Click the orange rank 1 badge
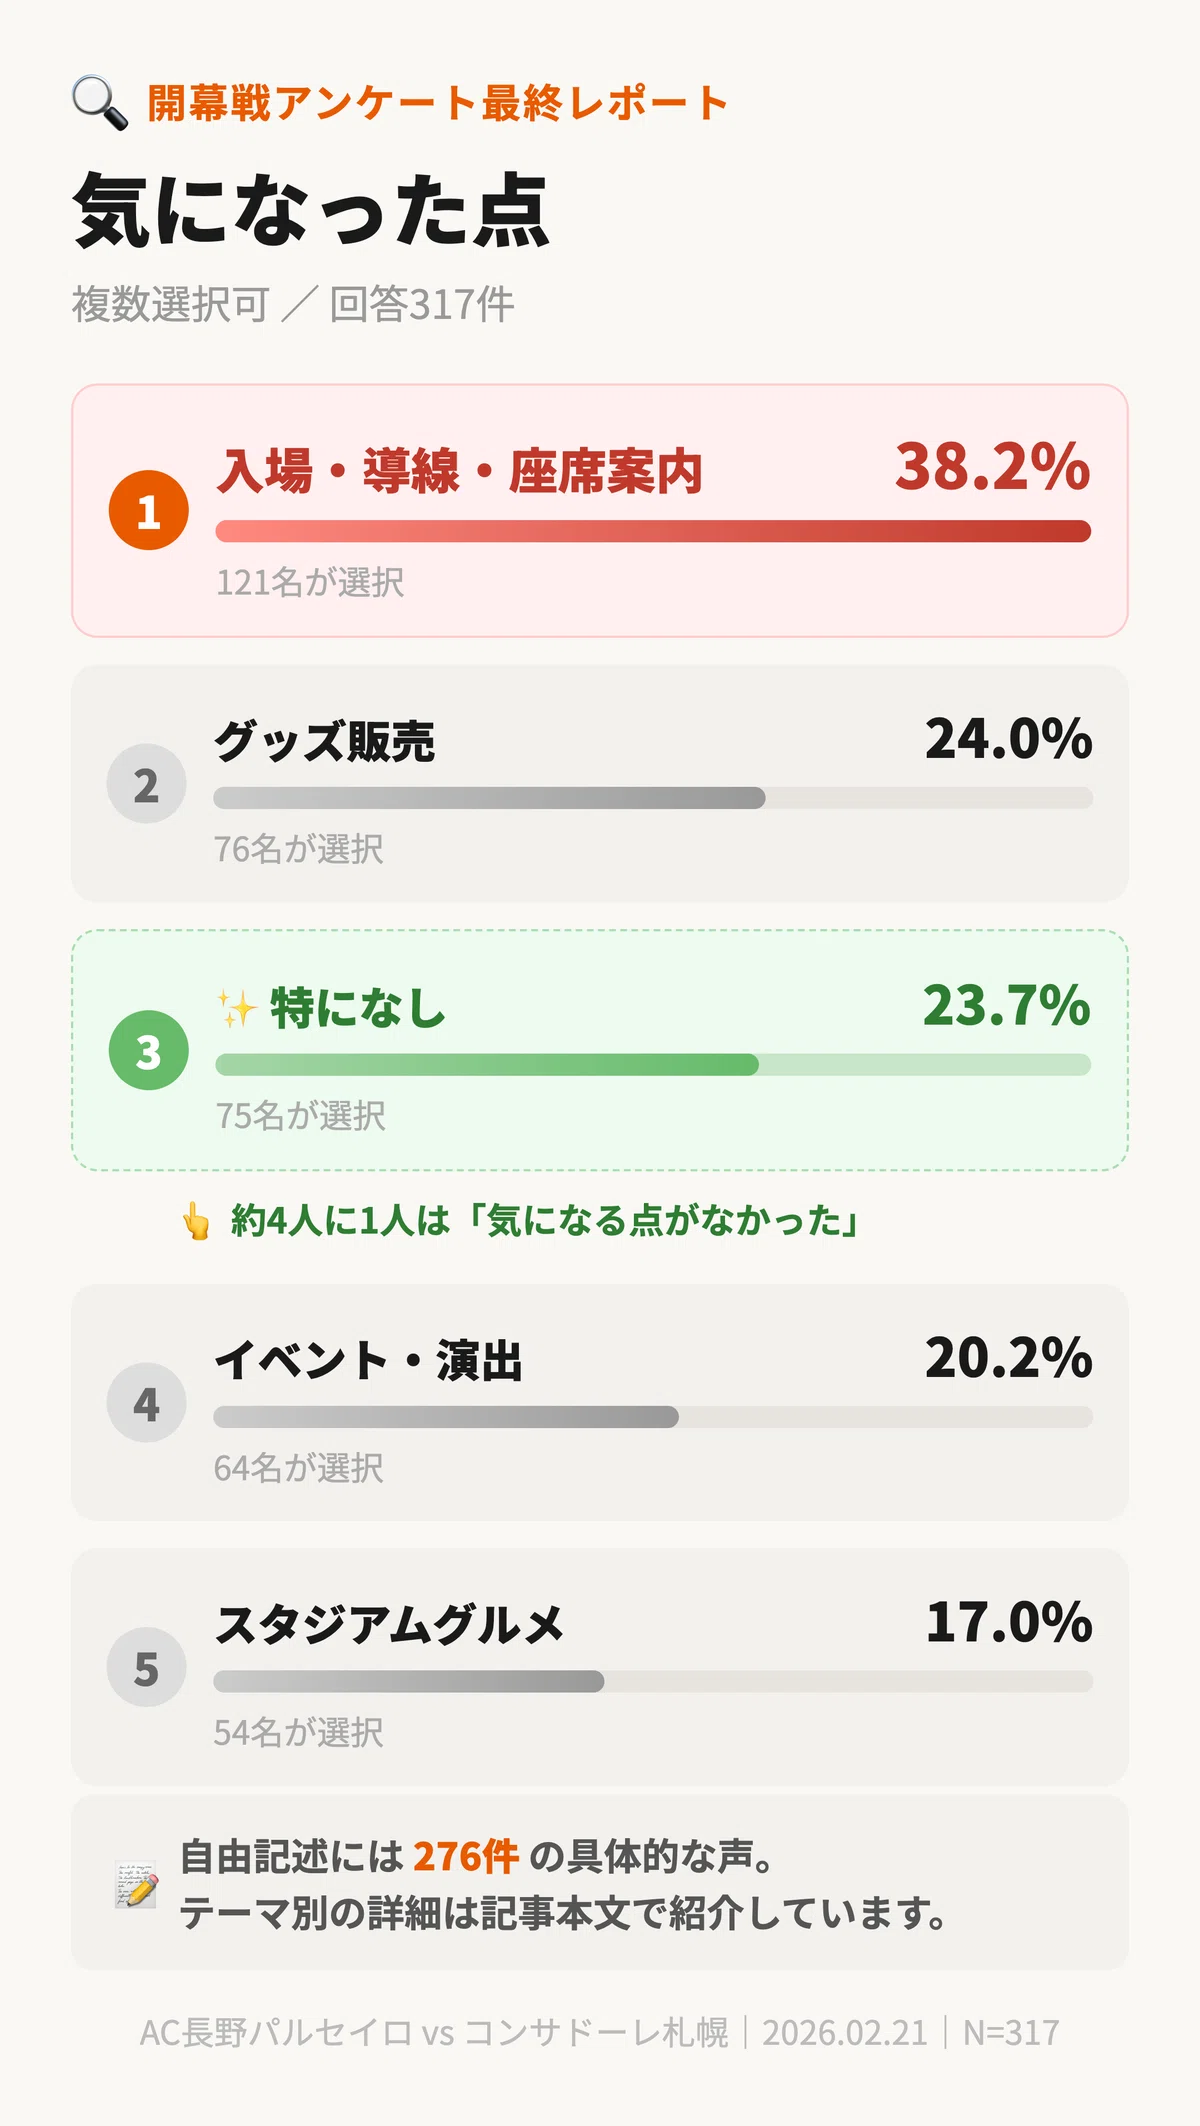Image resolution: width=1200 pixels, height=2126 pixels. [x=149, y=510]
